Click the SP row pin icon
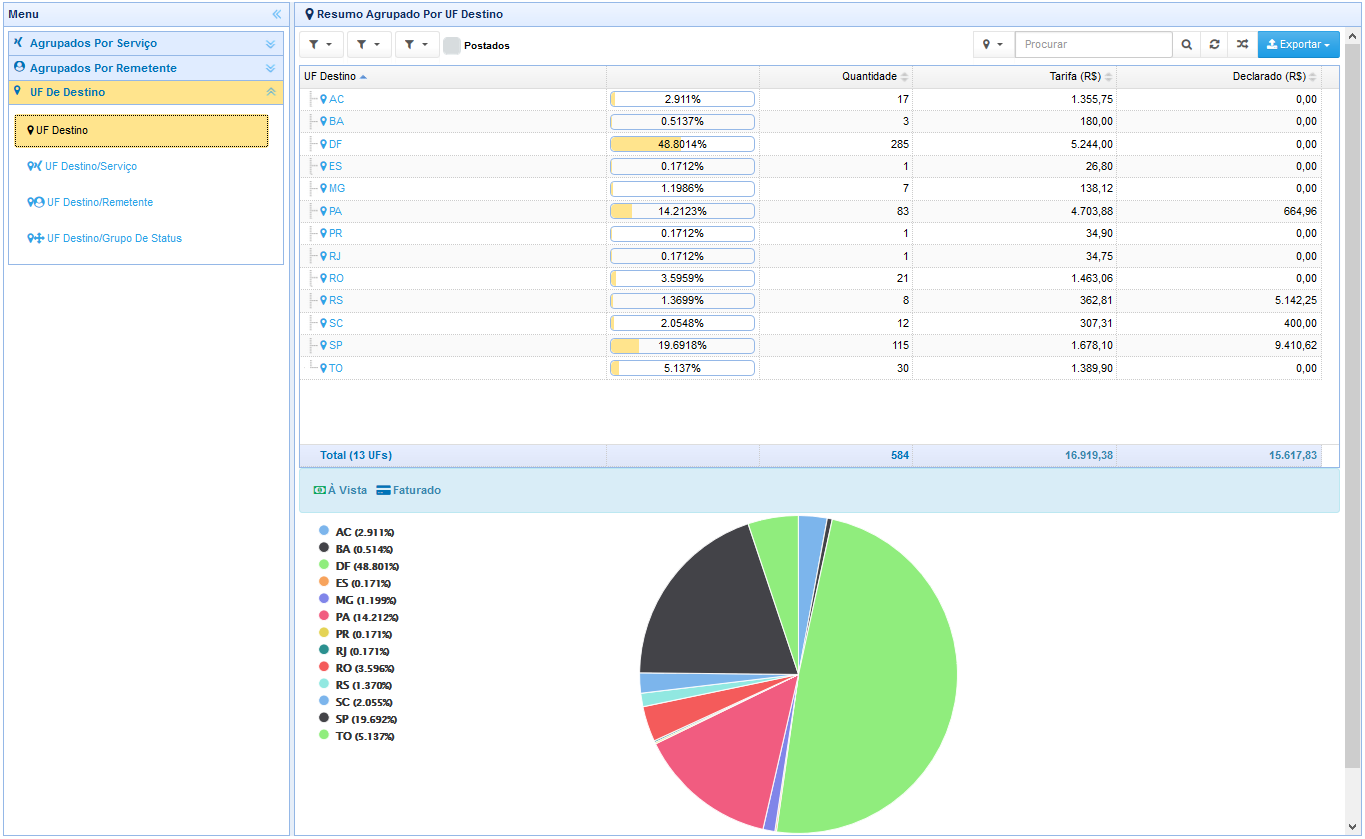This screenshot has width=1365, height=839. (x=324, y=345)
